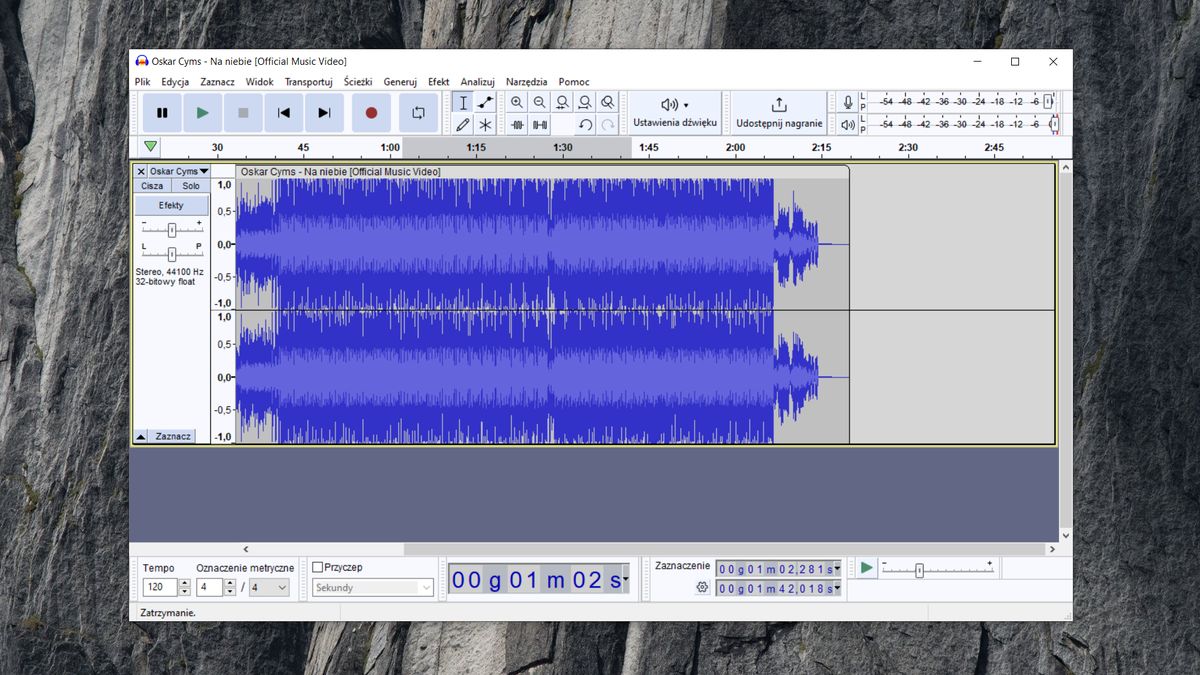Viewport: 1200px width, 675px height.
Task: Open the Transportuj menu
Action: pos(310,81)
